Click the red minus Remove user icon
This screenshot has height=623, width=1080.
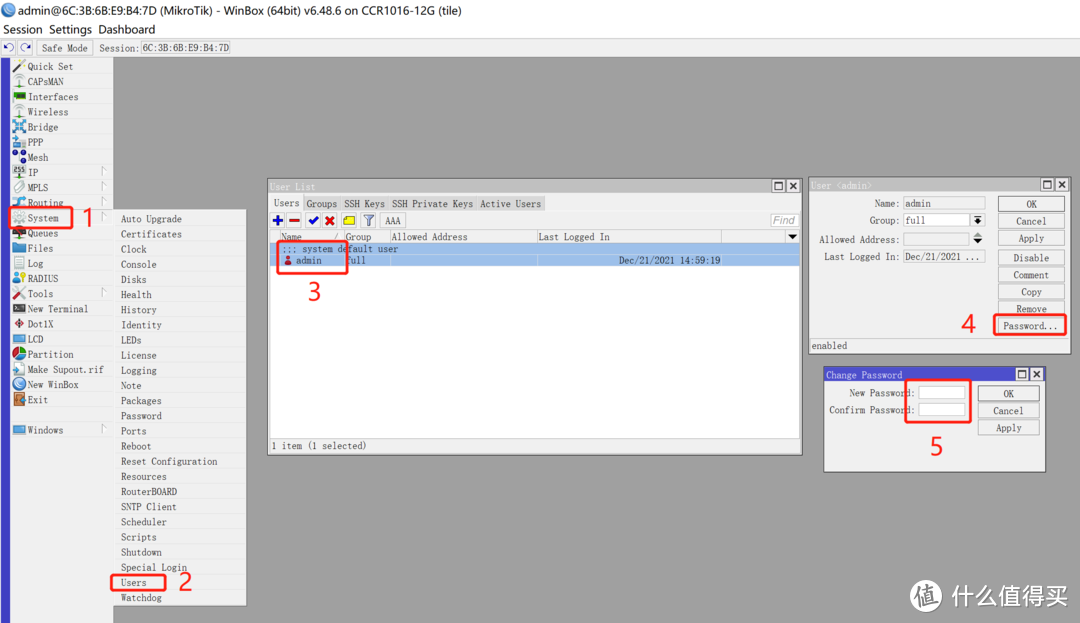pyautogui.click(x=295, y=220)
